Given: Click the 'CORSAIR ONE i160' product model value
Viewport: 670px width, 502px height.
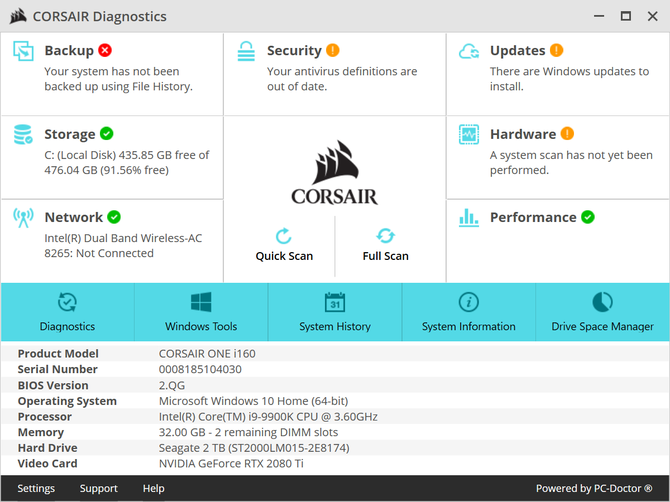Looking at the screenshot, I should [x=207, y=354].
